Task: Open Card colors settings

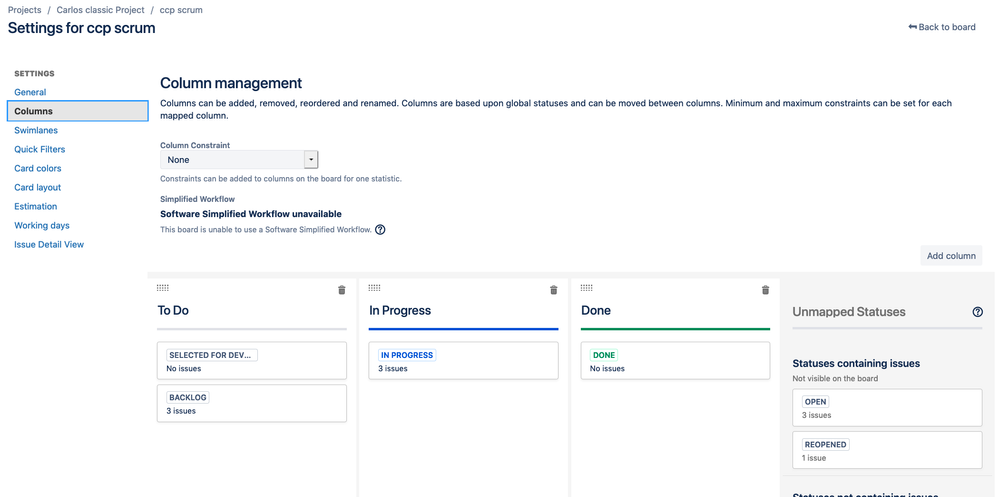Action: [38, 168]
